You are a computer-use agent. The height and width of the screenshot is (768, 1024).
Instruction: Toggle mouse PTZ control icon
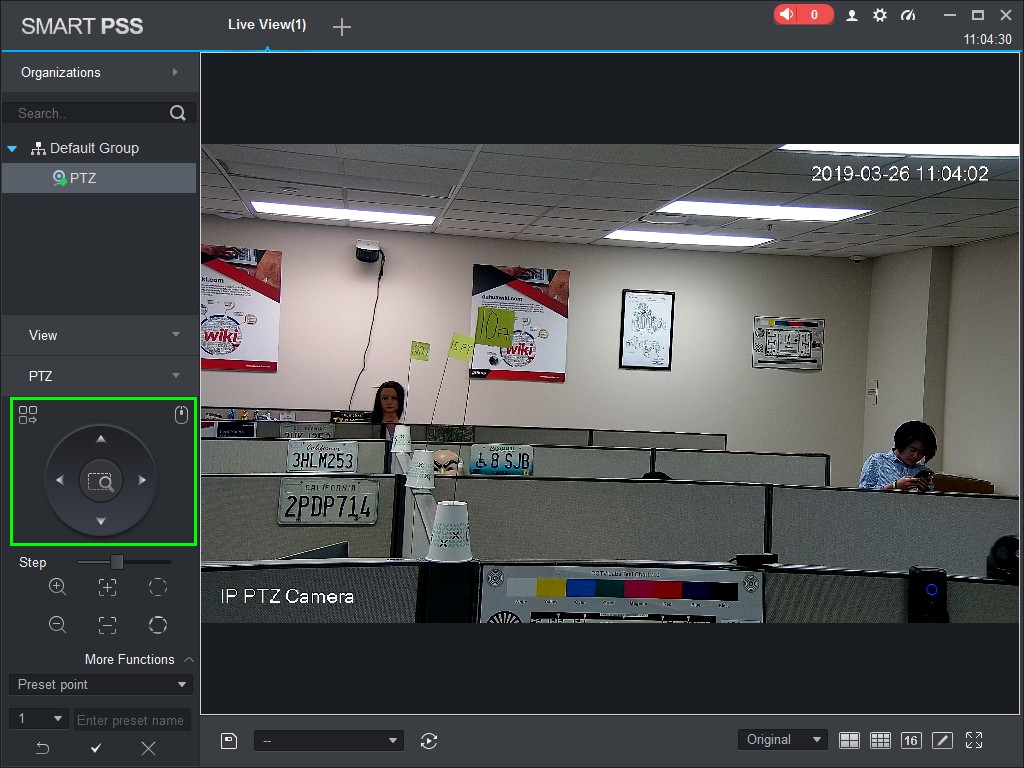(x=181, y=415)
